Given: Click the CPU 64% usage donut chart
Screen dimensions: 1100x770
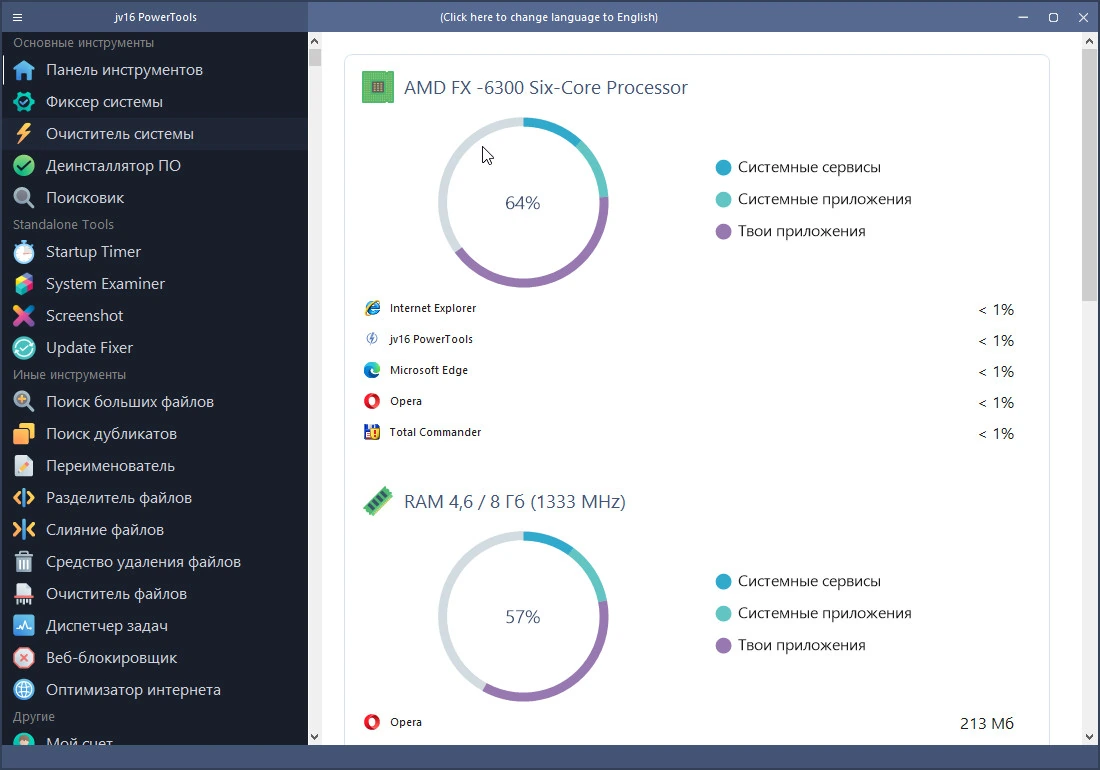Looking at the screenshot, I should click(x=523, y=203).
